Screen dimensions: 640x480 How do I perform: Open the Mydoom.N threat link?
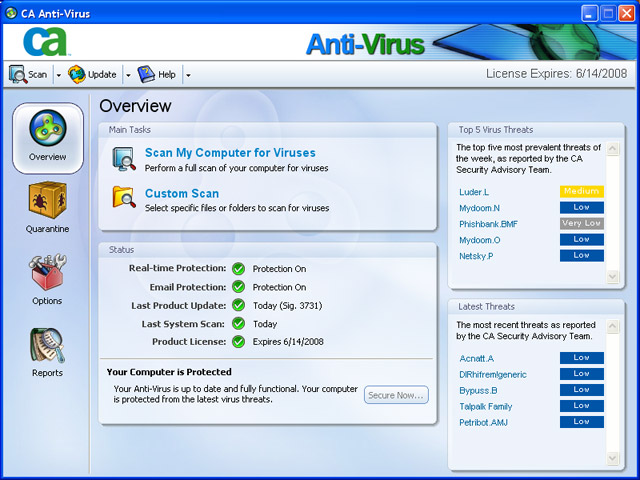tap(479, 208)
